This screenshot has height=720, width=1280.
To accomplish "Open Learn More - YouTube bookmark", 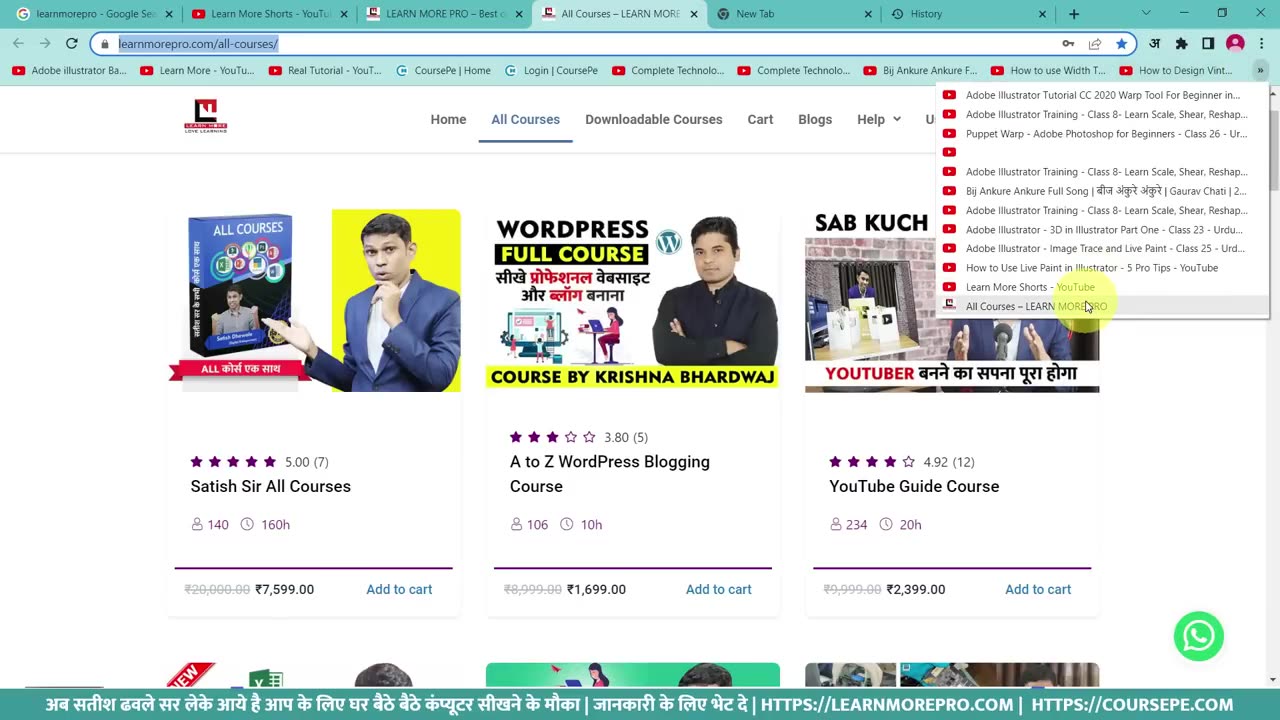I will [198, 70].
